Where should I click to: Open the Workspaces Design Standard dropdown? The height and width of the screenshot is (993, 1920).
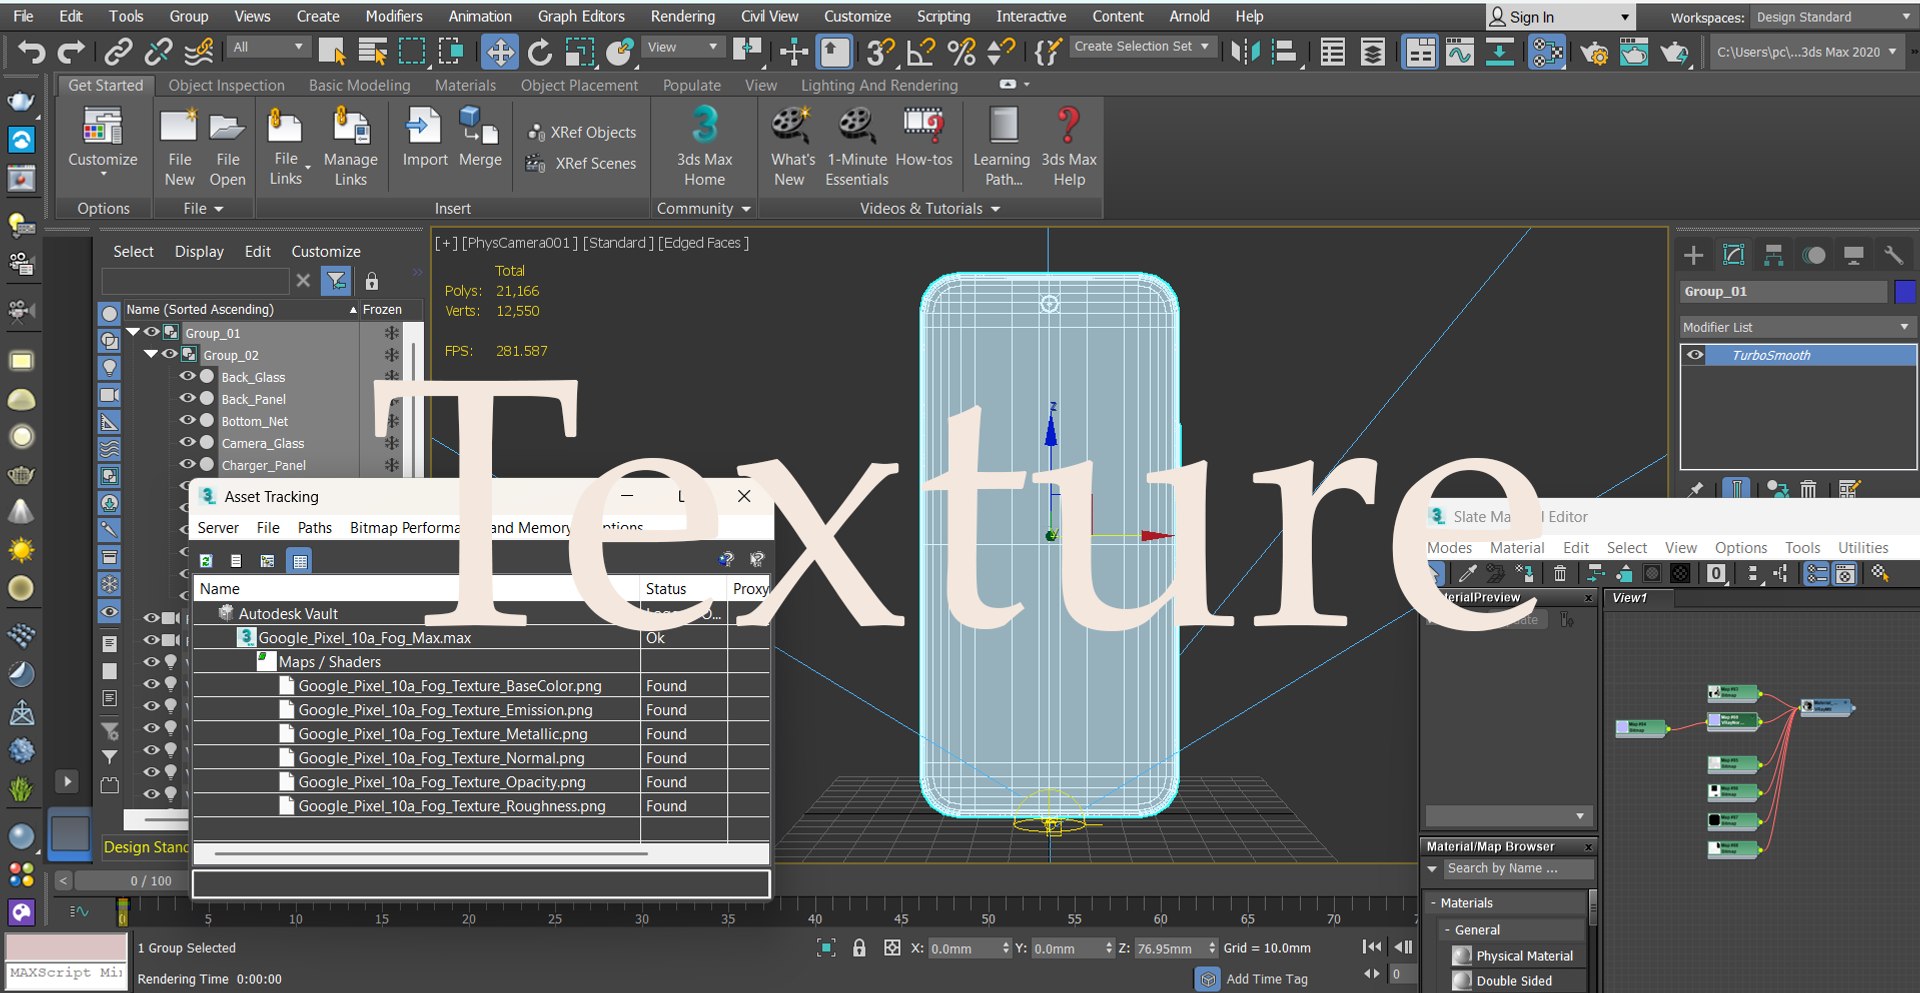[x=1833, y=17]
